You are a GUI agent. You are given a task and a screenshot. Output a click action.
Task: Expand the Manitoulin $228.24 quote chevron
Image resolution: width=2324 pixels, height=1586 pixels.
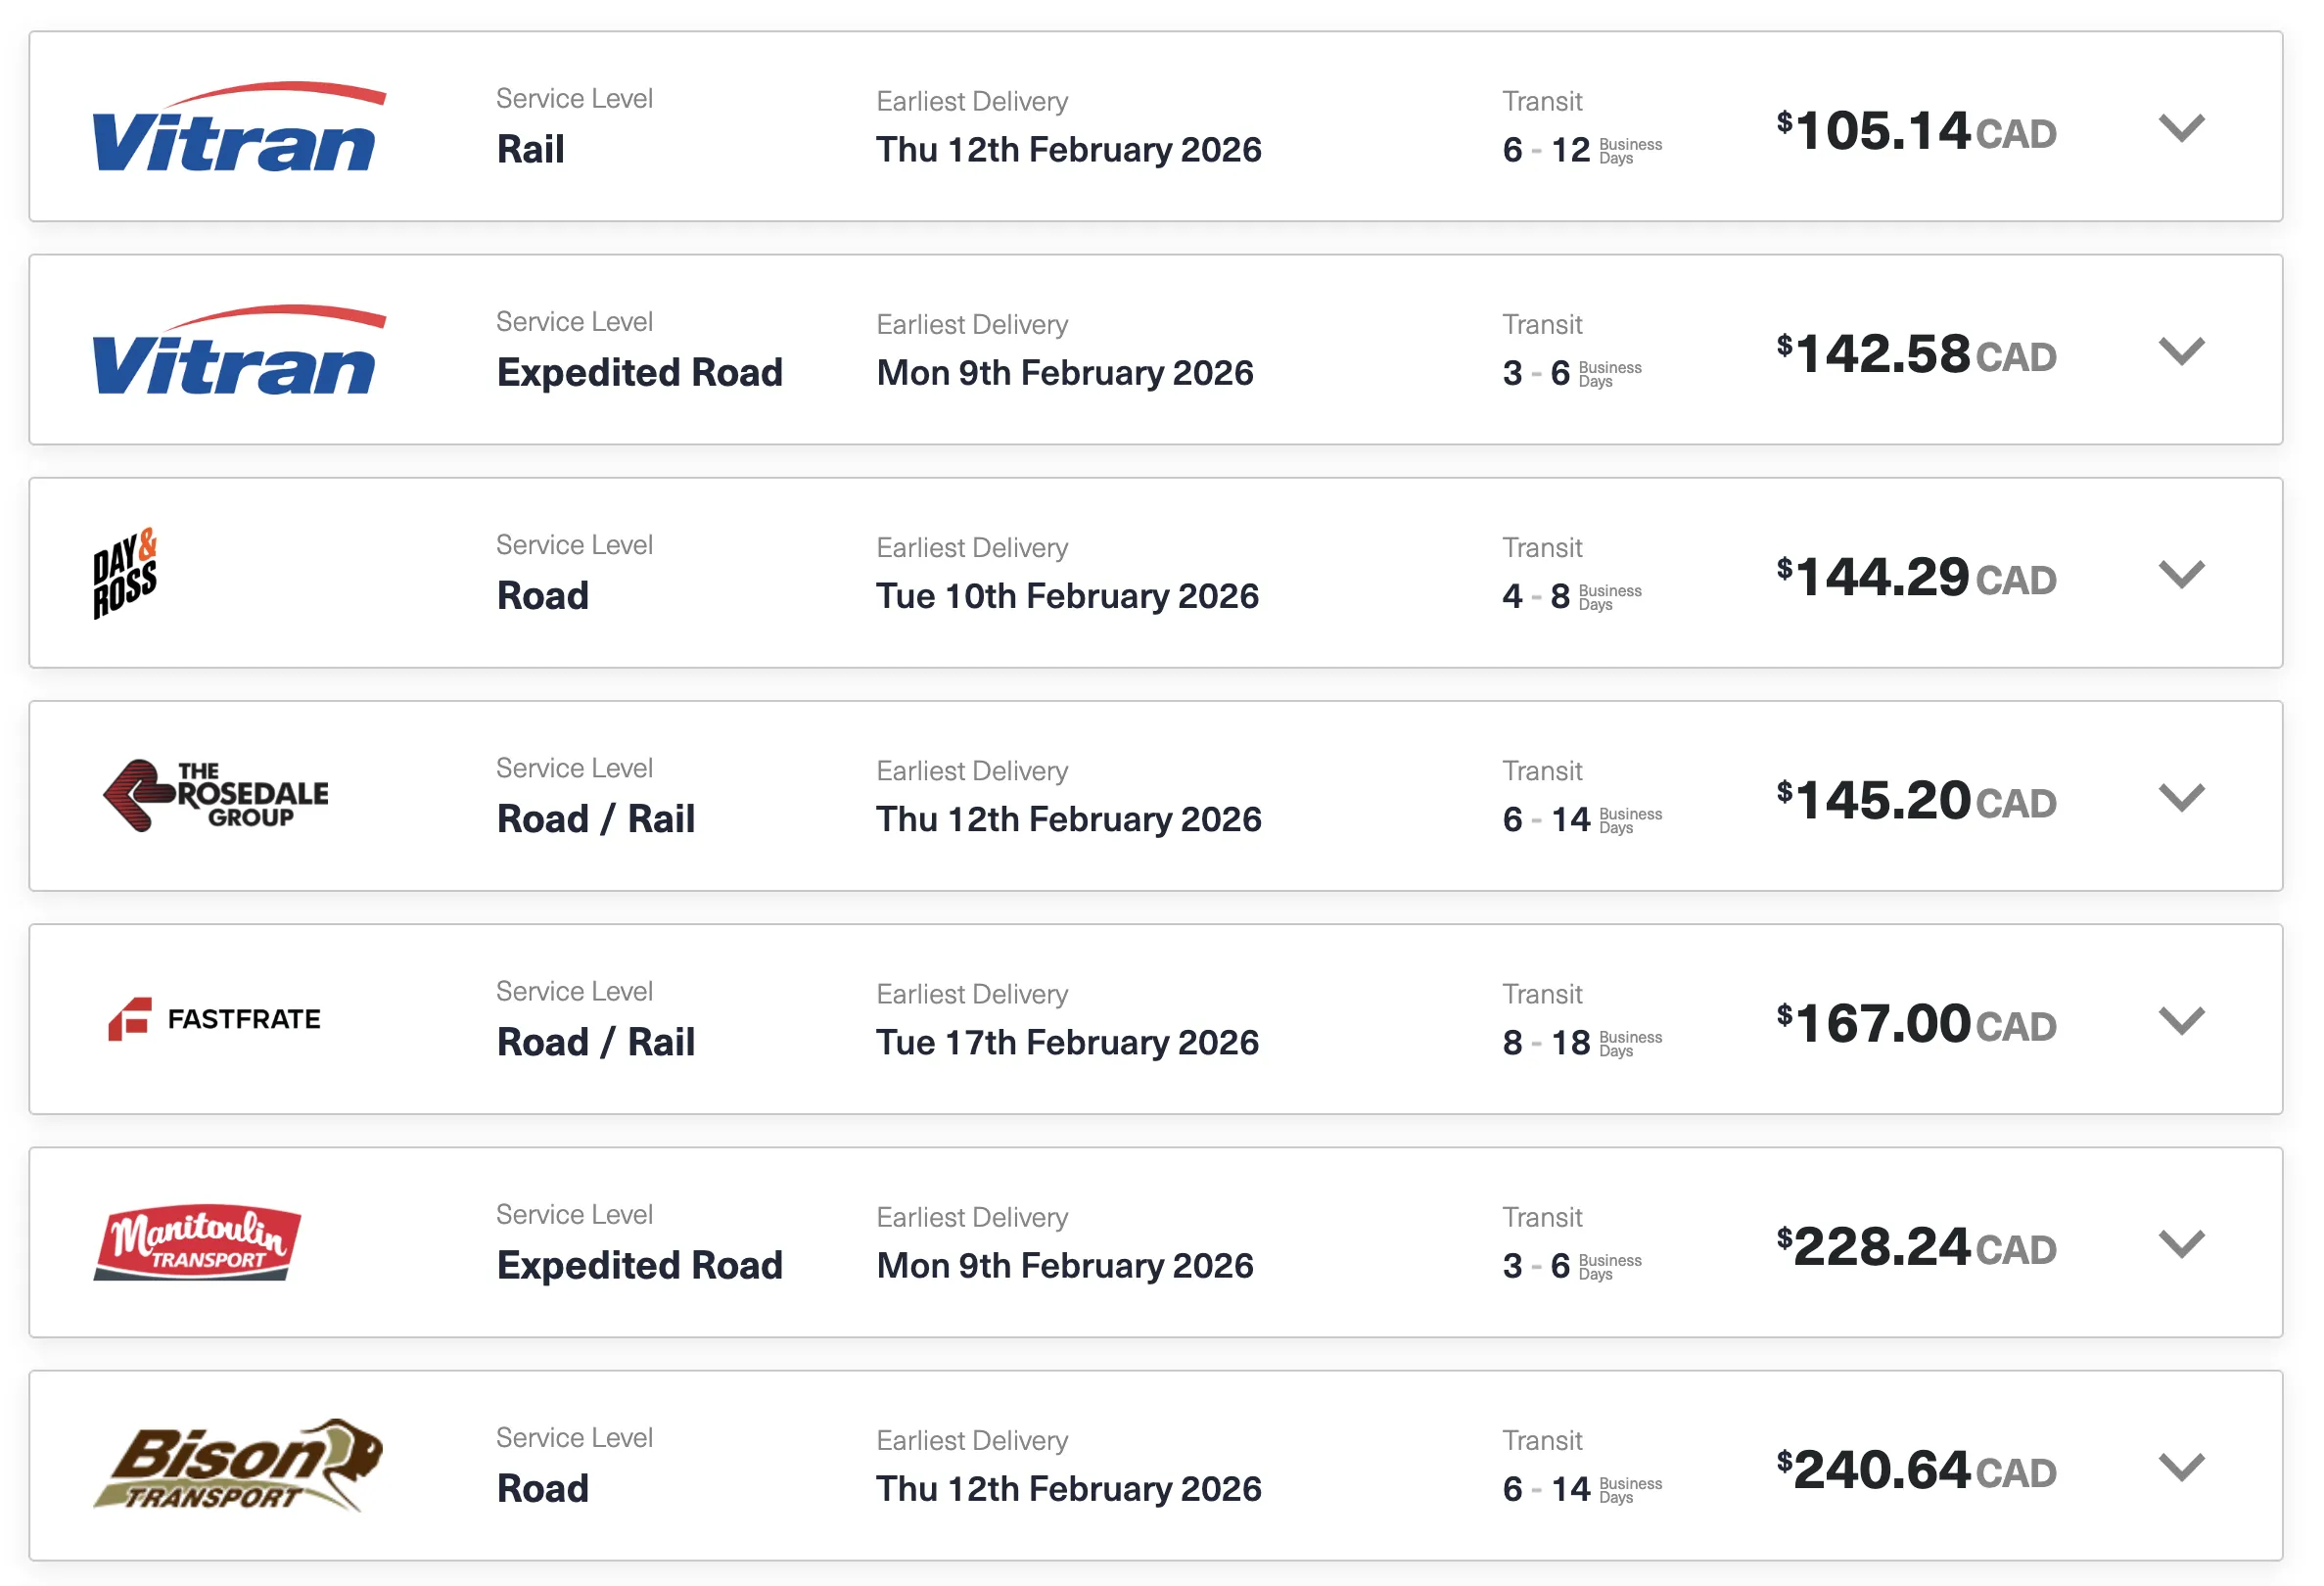pyautogui.click(x=2181, y=1244)
